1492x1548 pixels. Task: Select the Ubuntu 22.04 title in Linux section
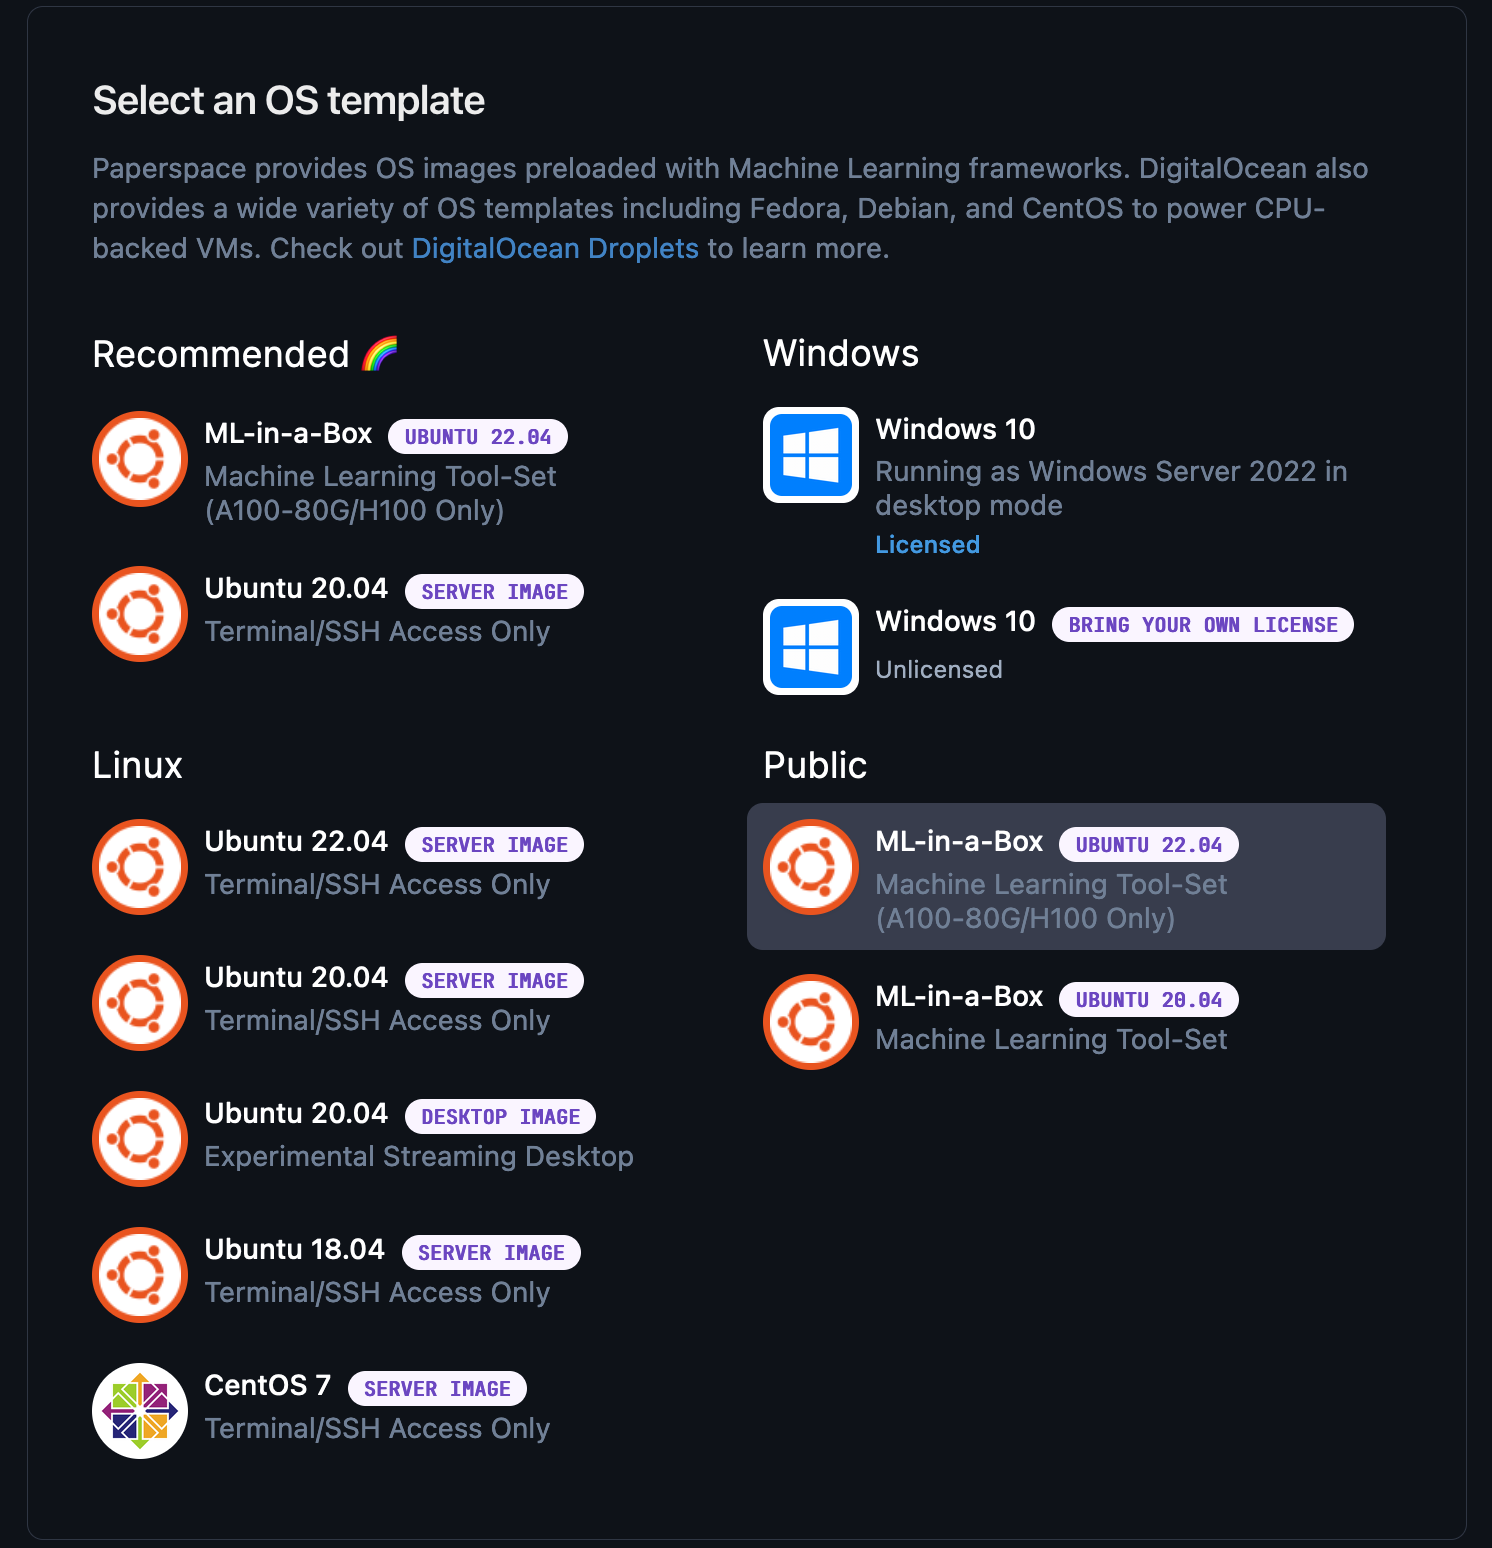[x=296, y=841]
